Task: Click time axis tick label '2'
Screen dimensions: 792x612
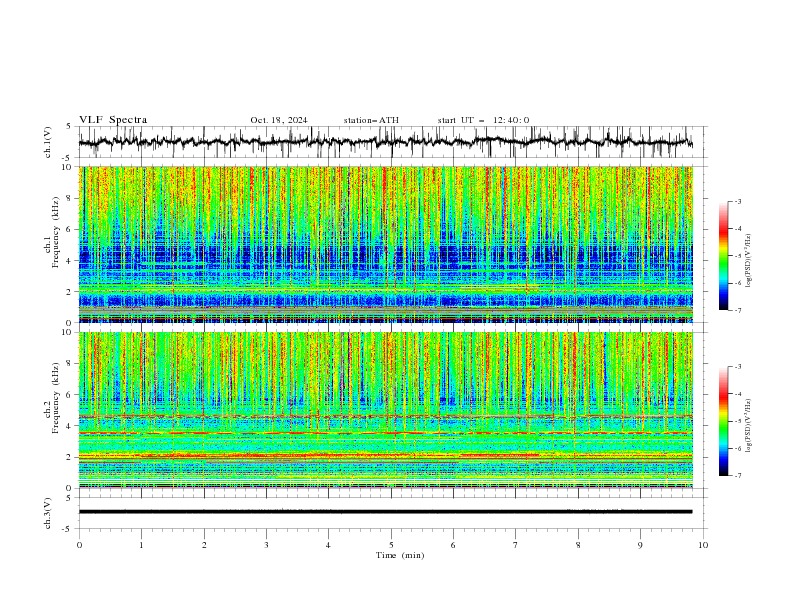Action: click(204, 545)
